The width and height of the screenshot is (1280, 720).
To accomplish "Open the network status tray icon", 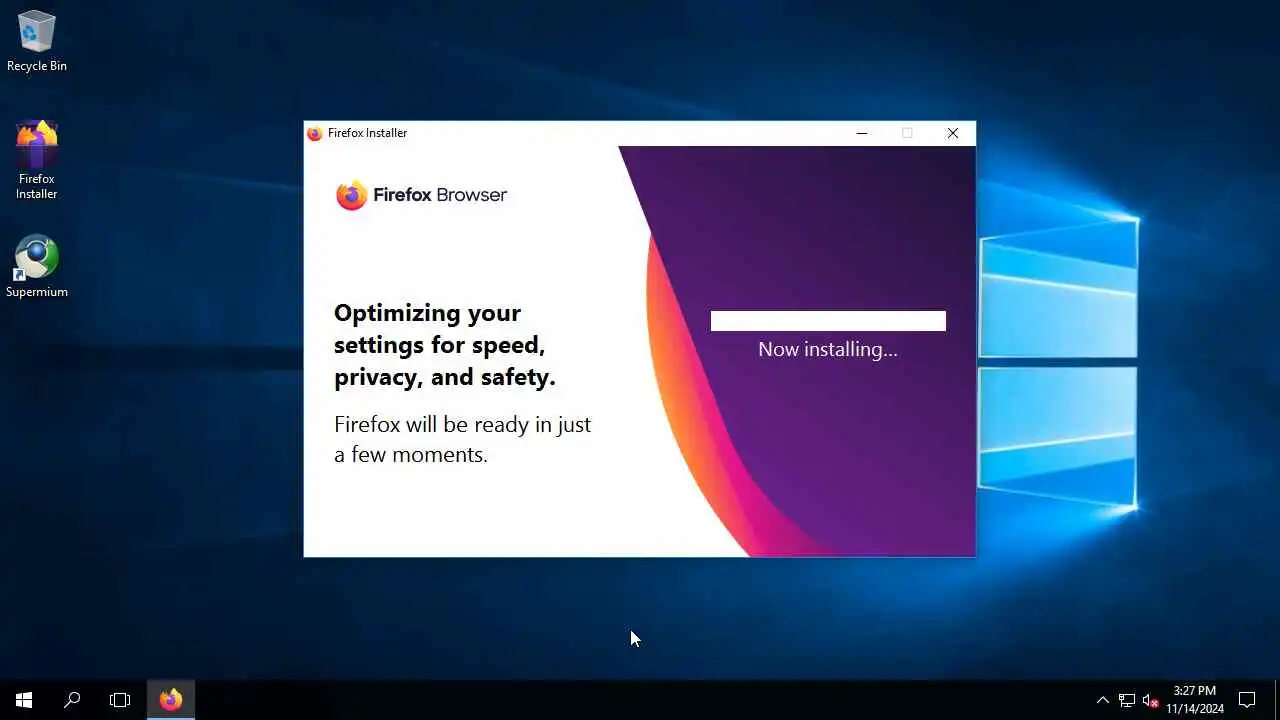I will pos(1127,700).
